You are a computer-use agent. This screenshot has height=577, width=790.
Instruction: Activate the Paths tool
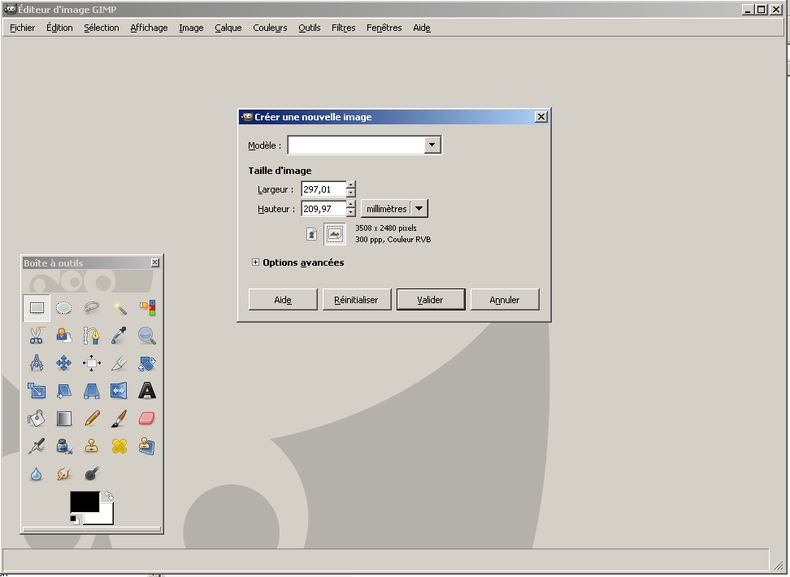click(91, 336)
